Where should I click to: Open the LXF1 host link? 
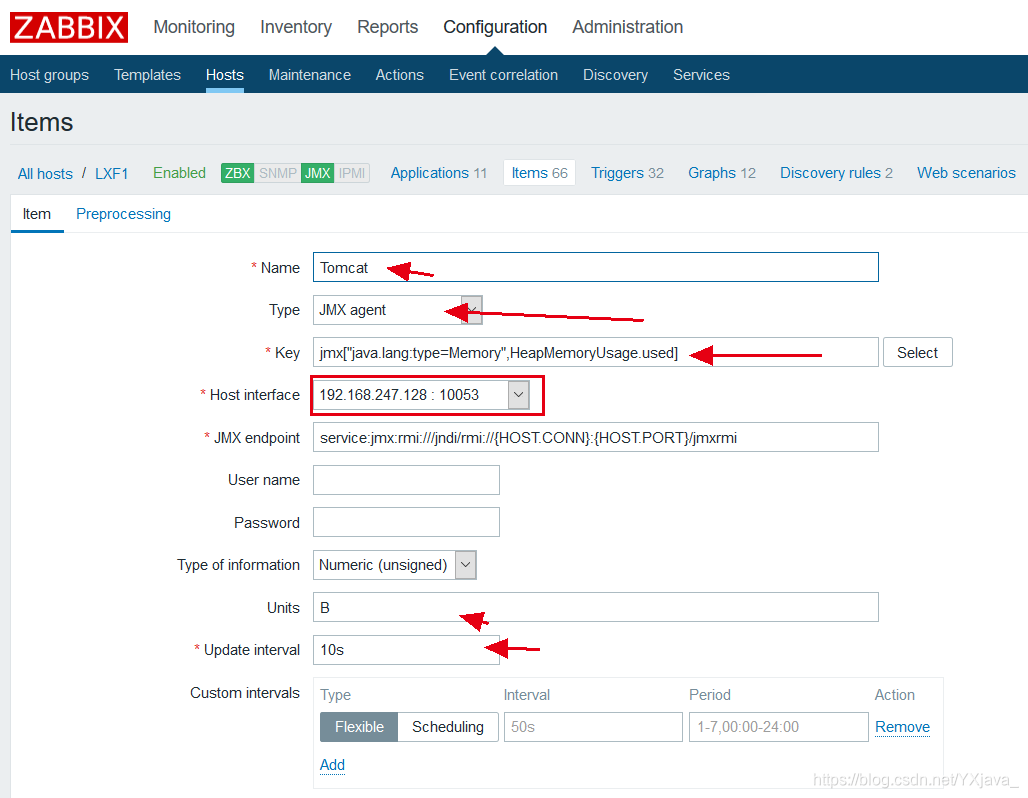tap(111, 174)
